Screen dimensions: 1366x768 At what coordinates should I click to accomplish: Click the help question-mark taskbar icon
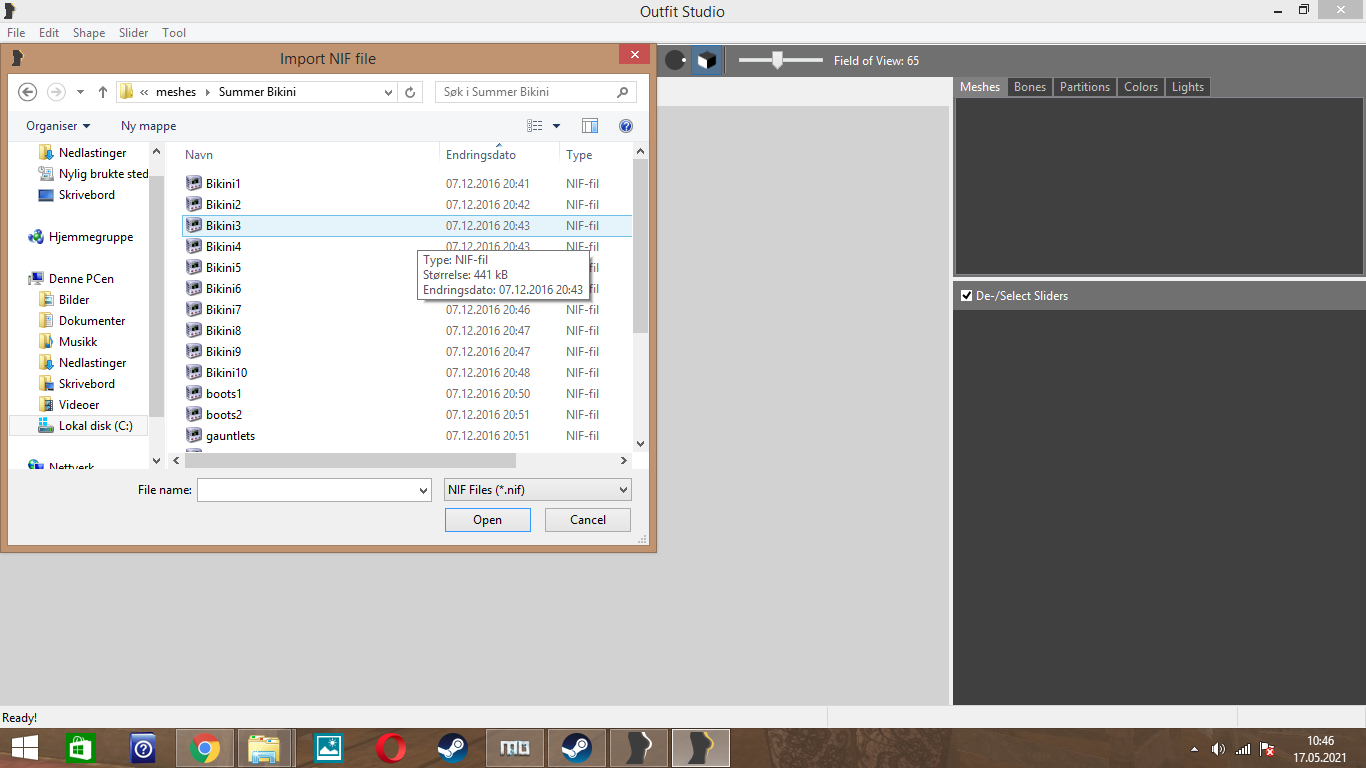(x=143, y=748)
